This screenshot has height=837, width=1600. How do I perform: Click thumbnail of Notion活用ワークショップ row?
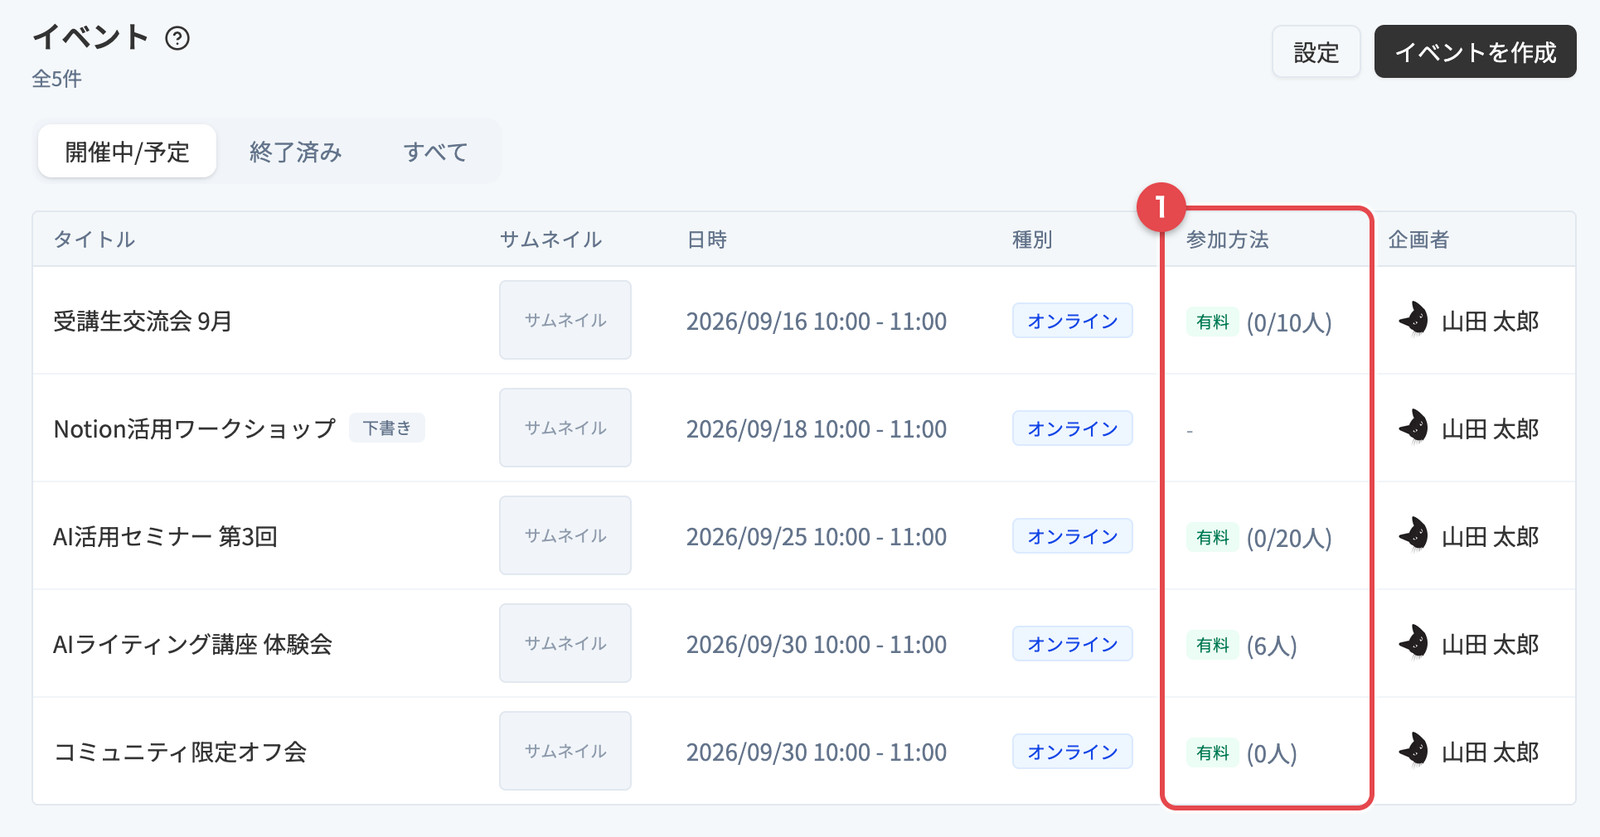coord(565,428)
